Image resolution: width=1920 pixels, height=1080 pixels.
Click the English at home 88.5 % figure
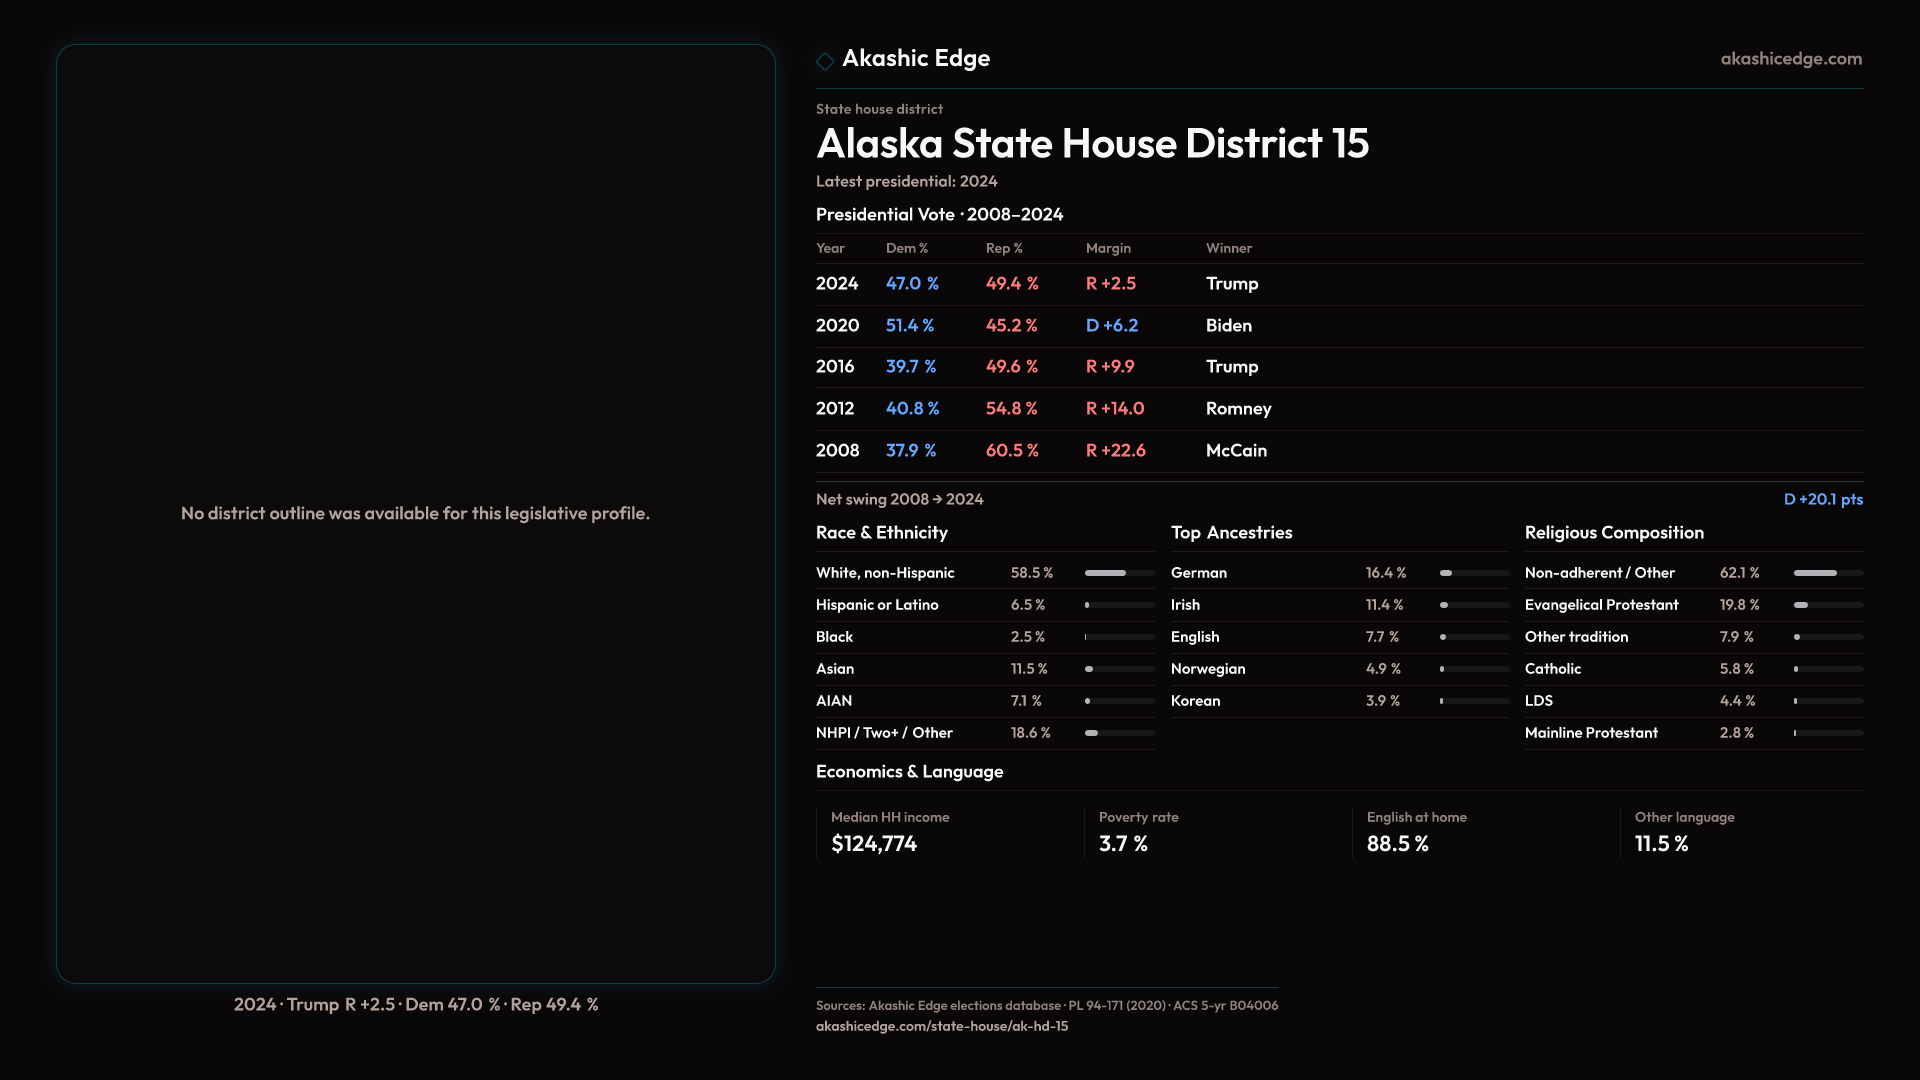point(1397,844)
